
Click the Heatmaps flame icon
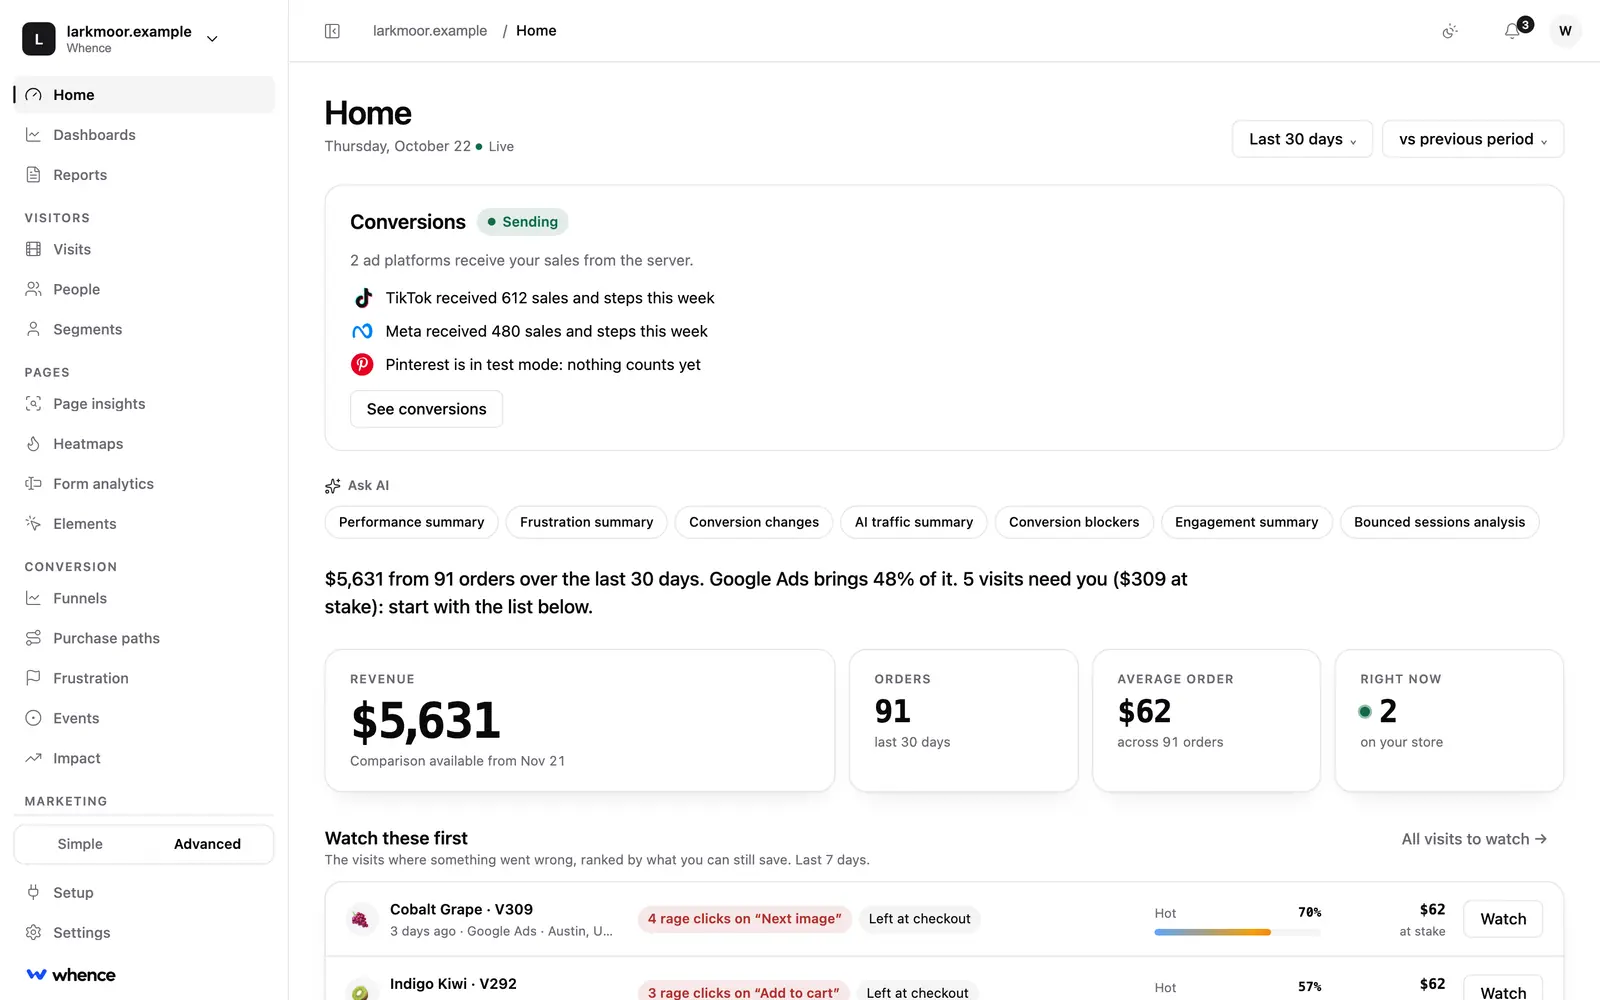tap(33, 444)
